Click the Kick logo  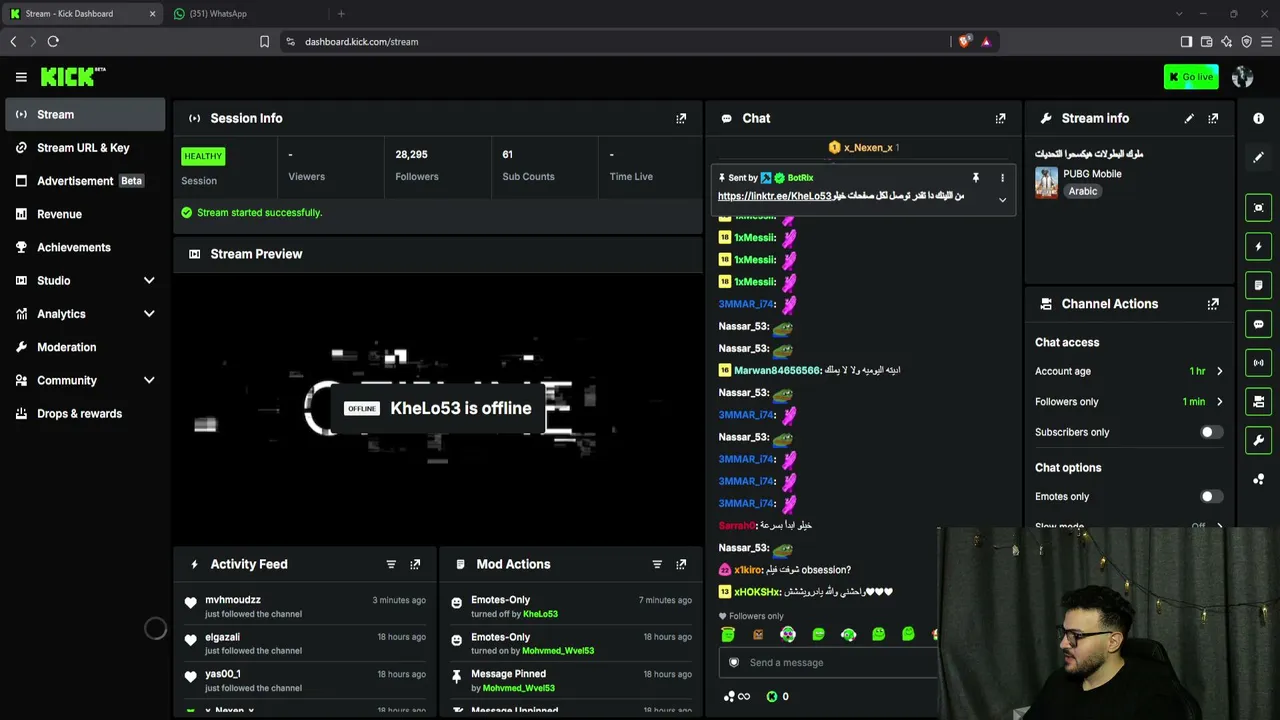coord(72,77)
